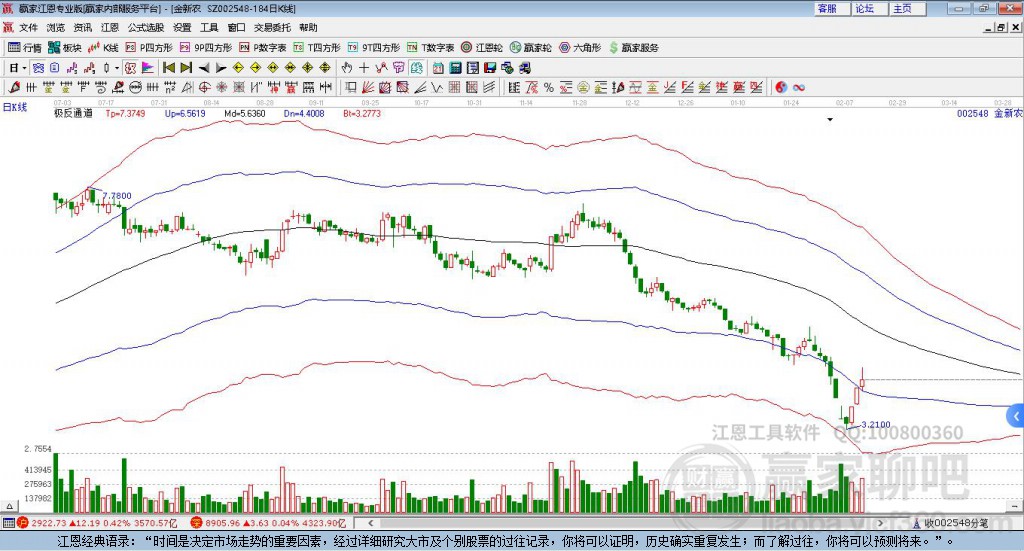
Task: Toggle the 权 adjusted-price icon
Action: (x=131, y=68)
